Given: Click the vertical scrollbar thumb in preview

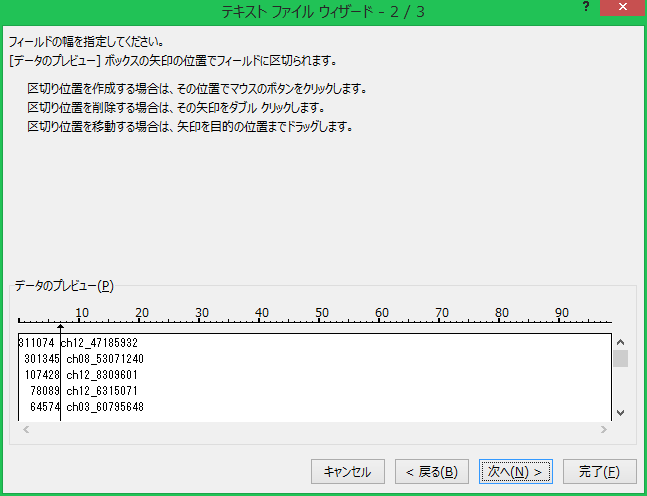Looking at the screenshot, I should [x=621, y=359].
